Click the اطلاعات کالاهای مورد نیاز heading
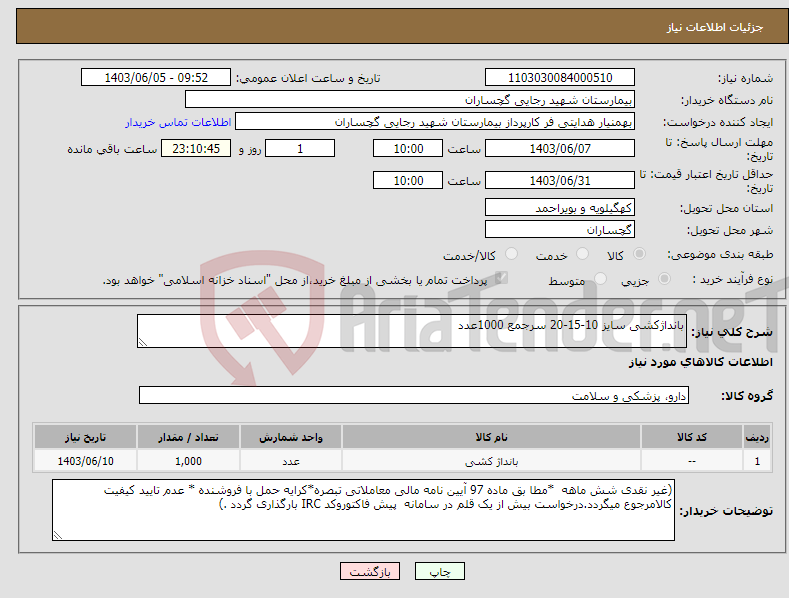This screenshot has height=598, width=789. point(700,362)
